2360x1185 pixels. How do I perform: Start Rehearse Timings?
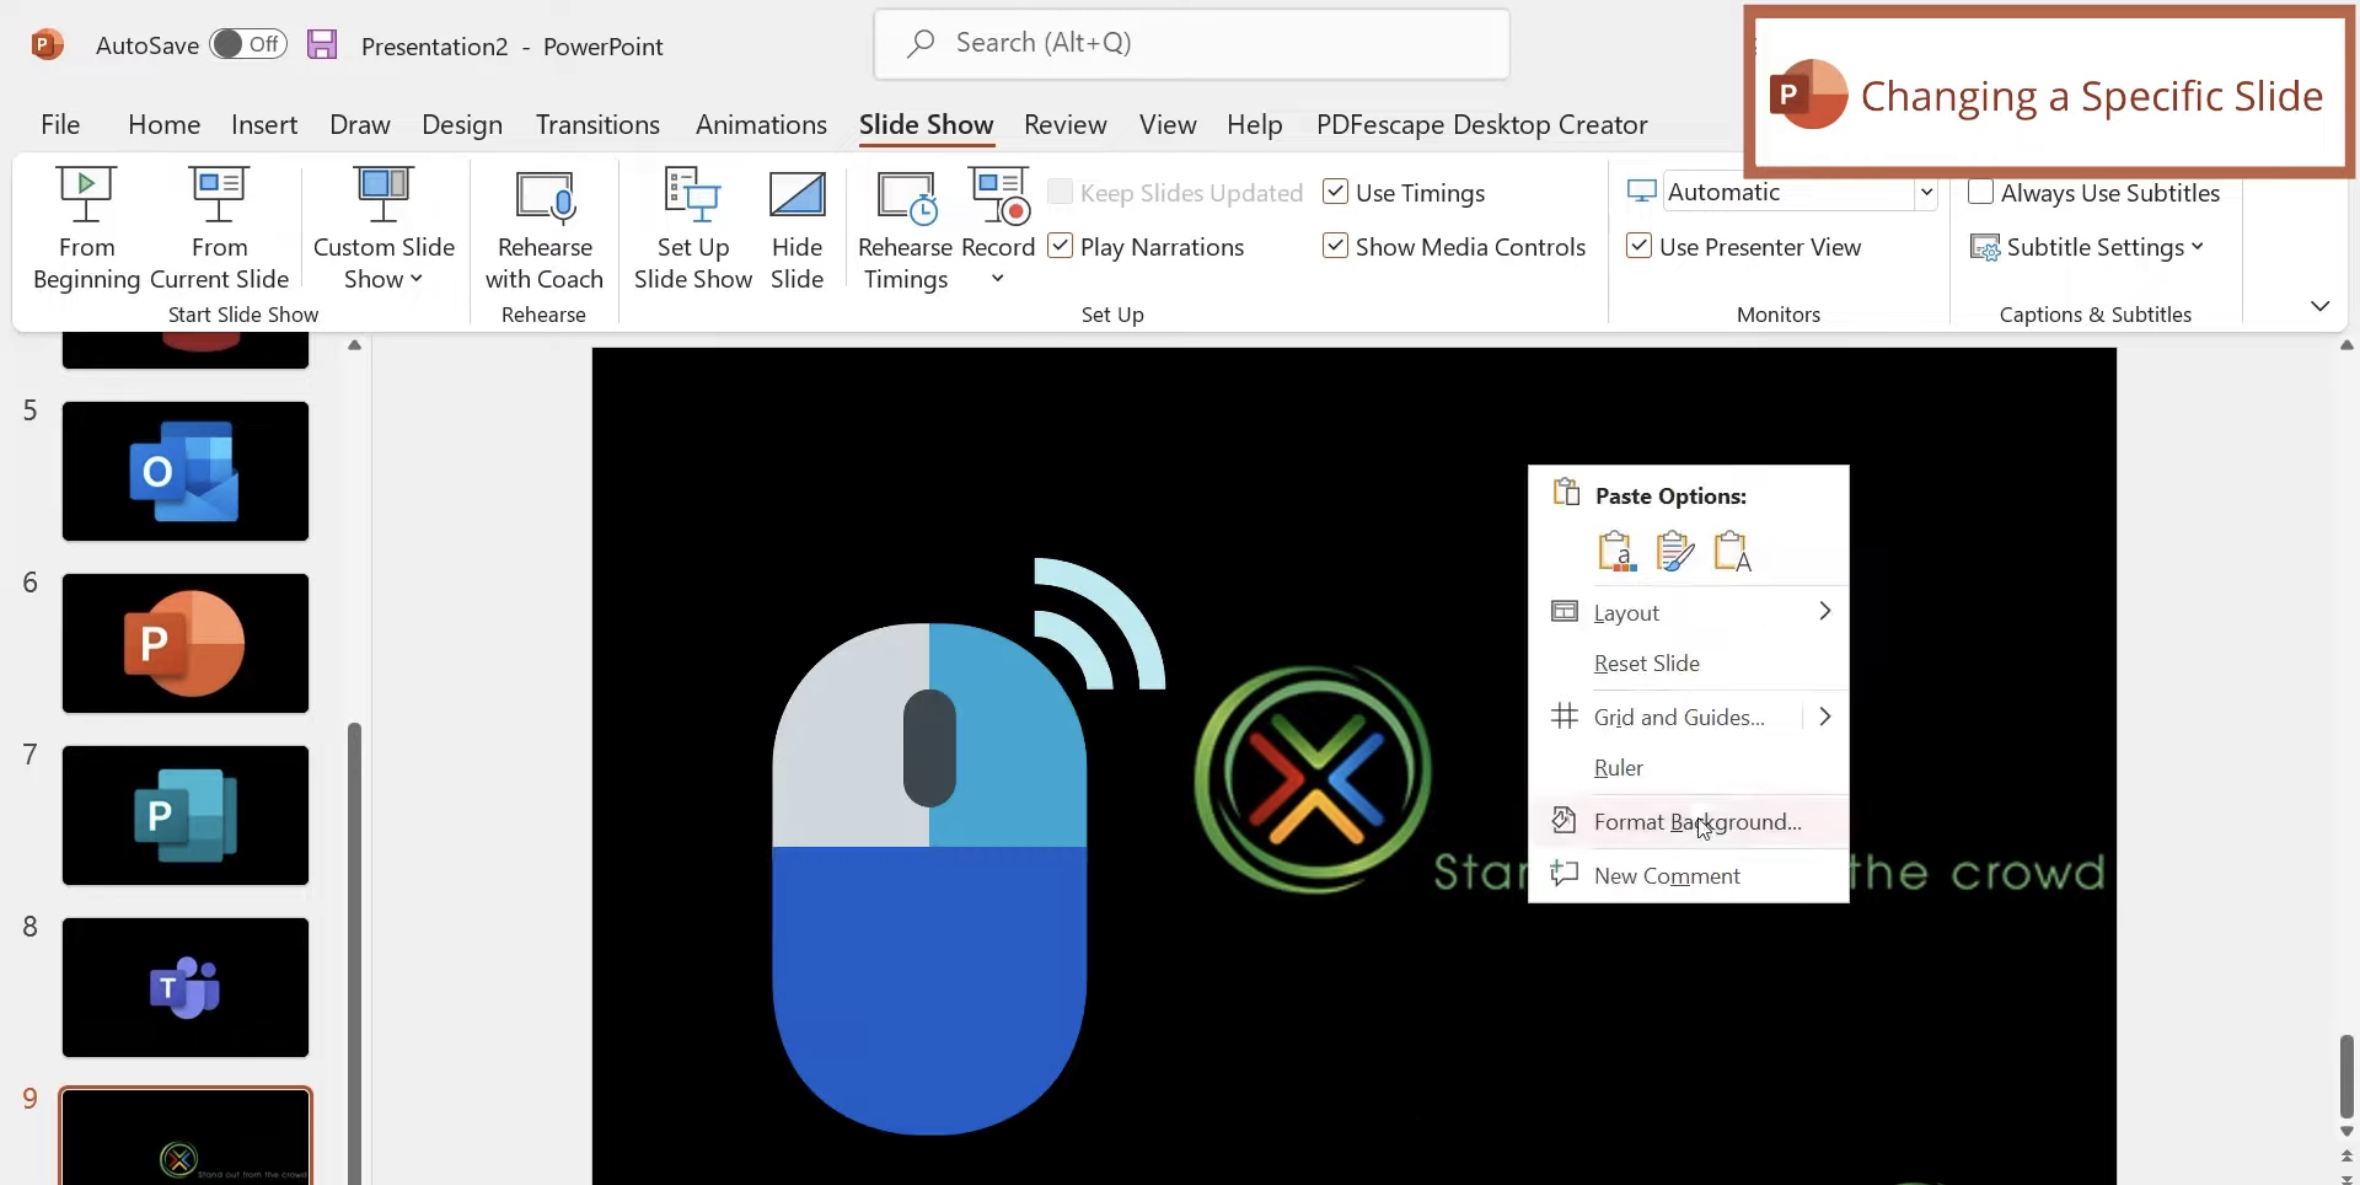click(x=905, y=230)
